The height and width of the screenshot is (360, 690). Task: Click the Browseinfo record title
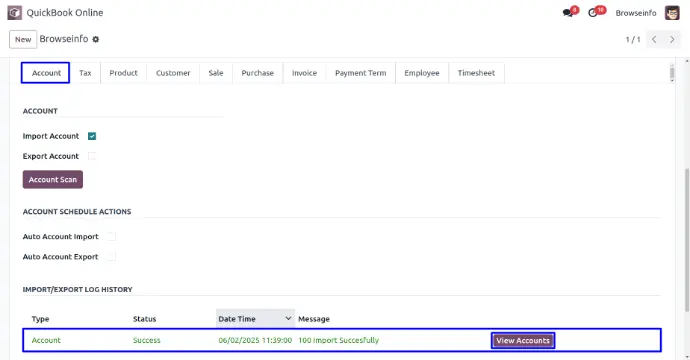pyautogui.click(x=64, y=39)
